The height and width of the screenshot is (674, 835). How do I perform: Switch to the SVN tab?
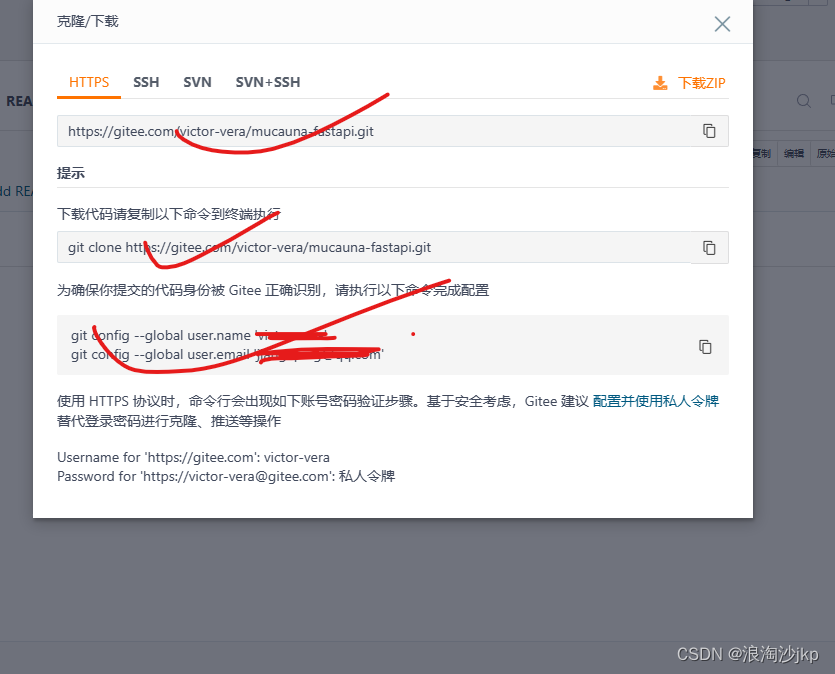tap(197, 82)
